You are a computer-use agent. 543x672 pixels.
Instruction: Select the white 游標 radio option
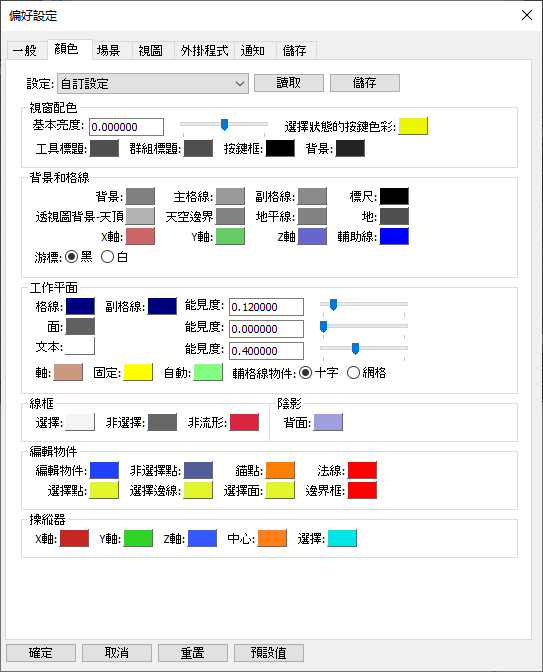(x=108, y=257)
